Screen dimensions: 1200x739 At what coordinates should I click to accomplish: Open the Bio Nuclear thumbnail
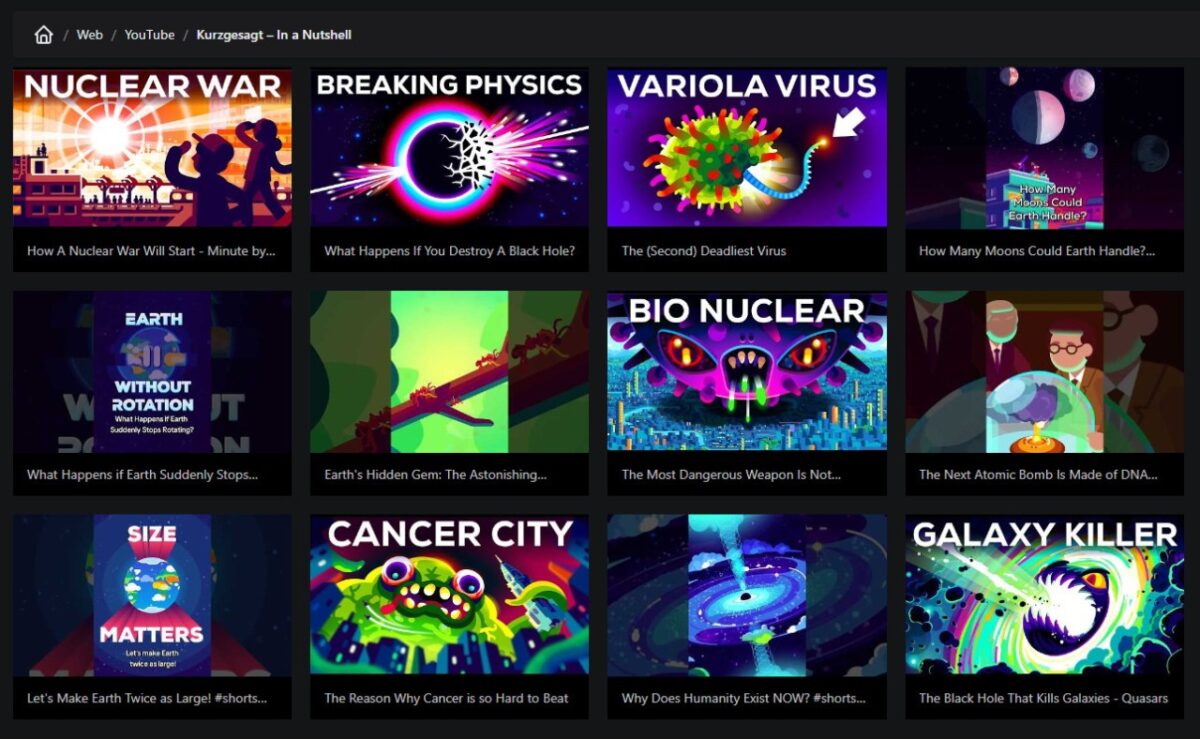(x=747, y=372)
